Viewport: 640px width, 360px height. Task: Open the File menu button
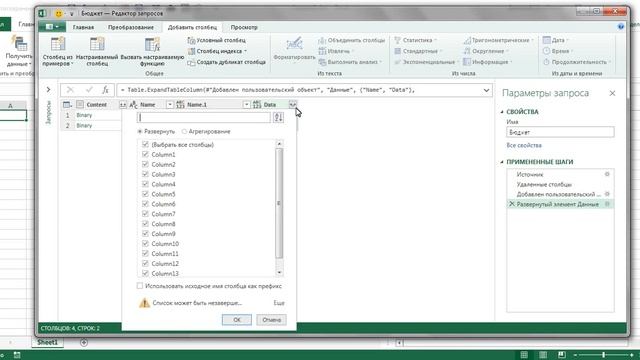(x=52, y=27)
